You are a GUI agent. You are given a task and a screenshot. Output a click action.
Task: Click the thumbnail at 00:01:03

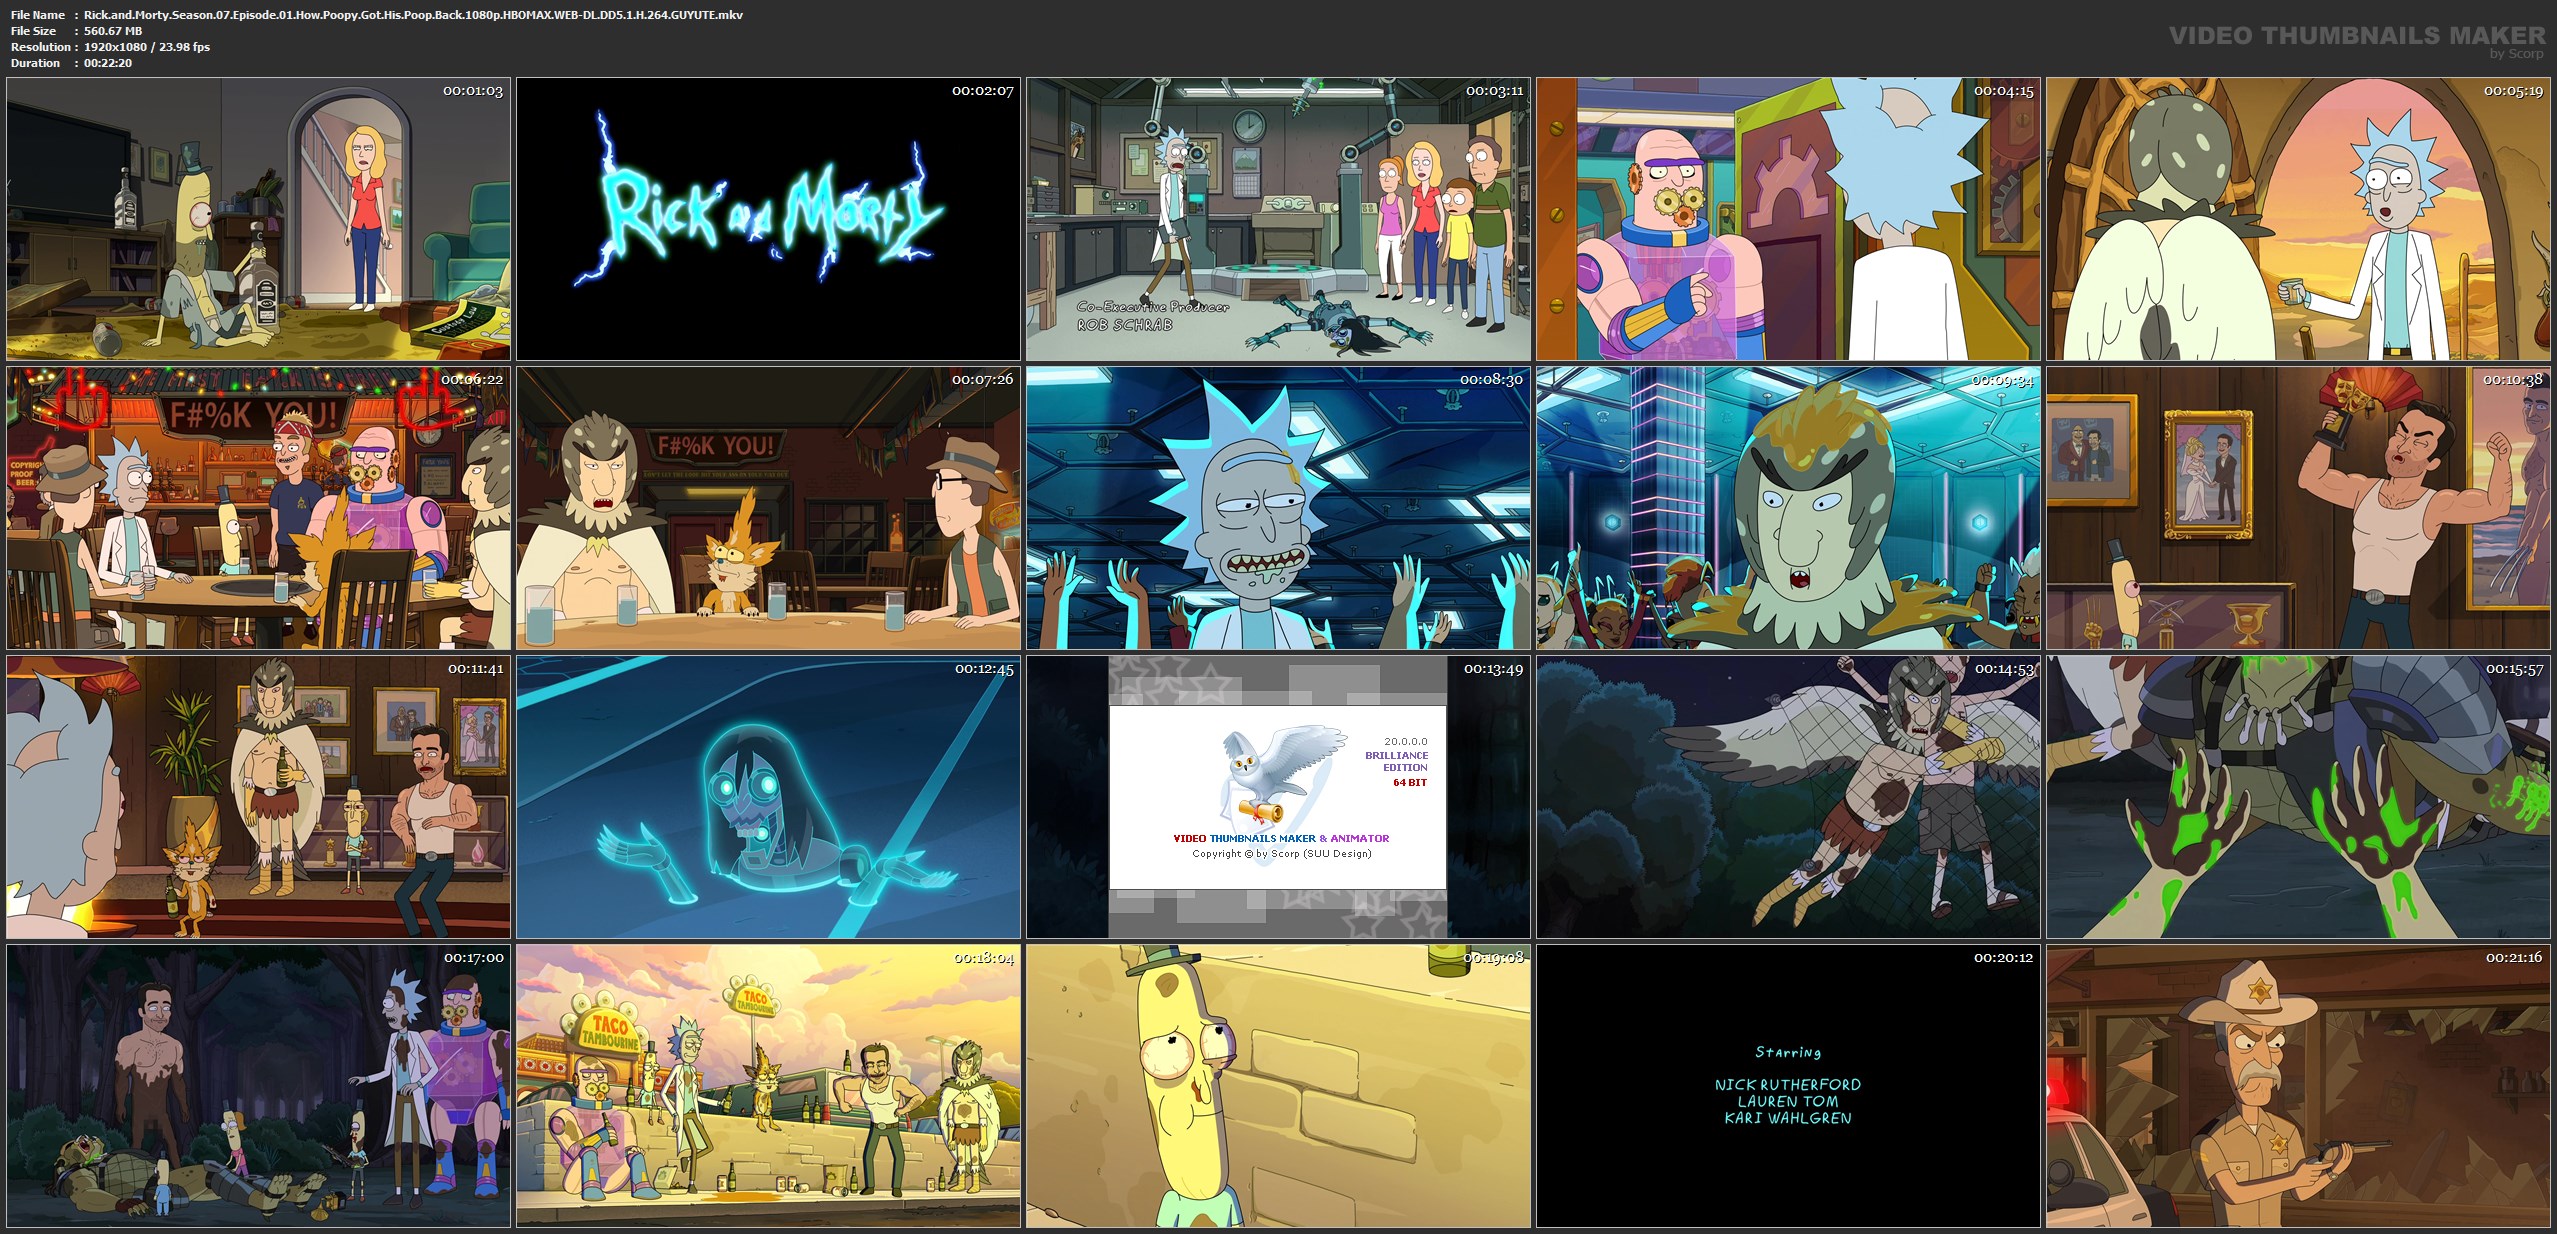[x=258, y=219]
